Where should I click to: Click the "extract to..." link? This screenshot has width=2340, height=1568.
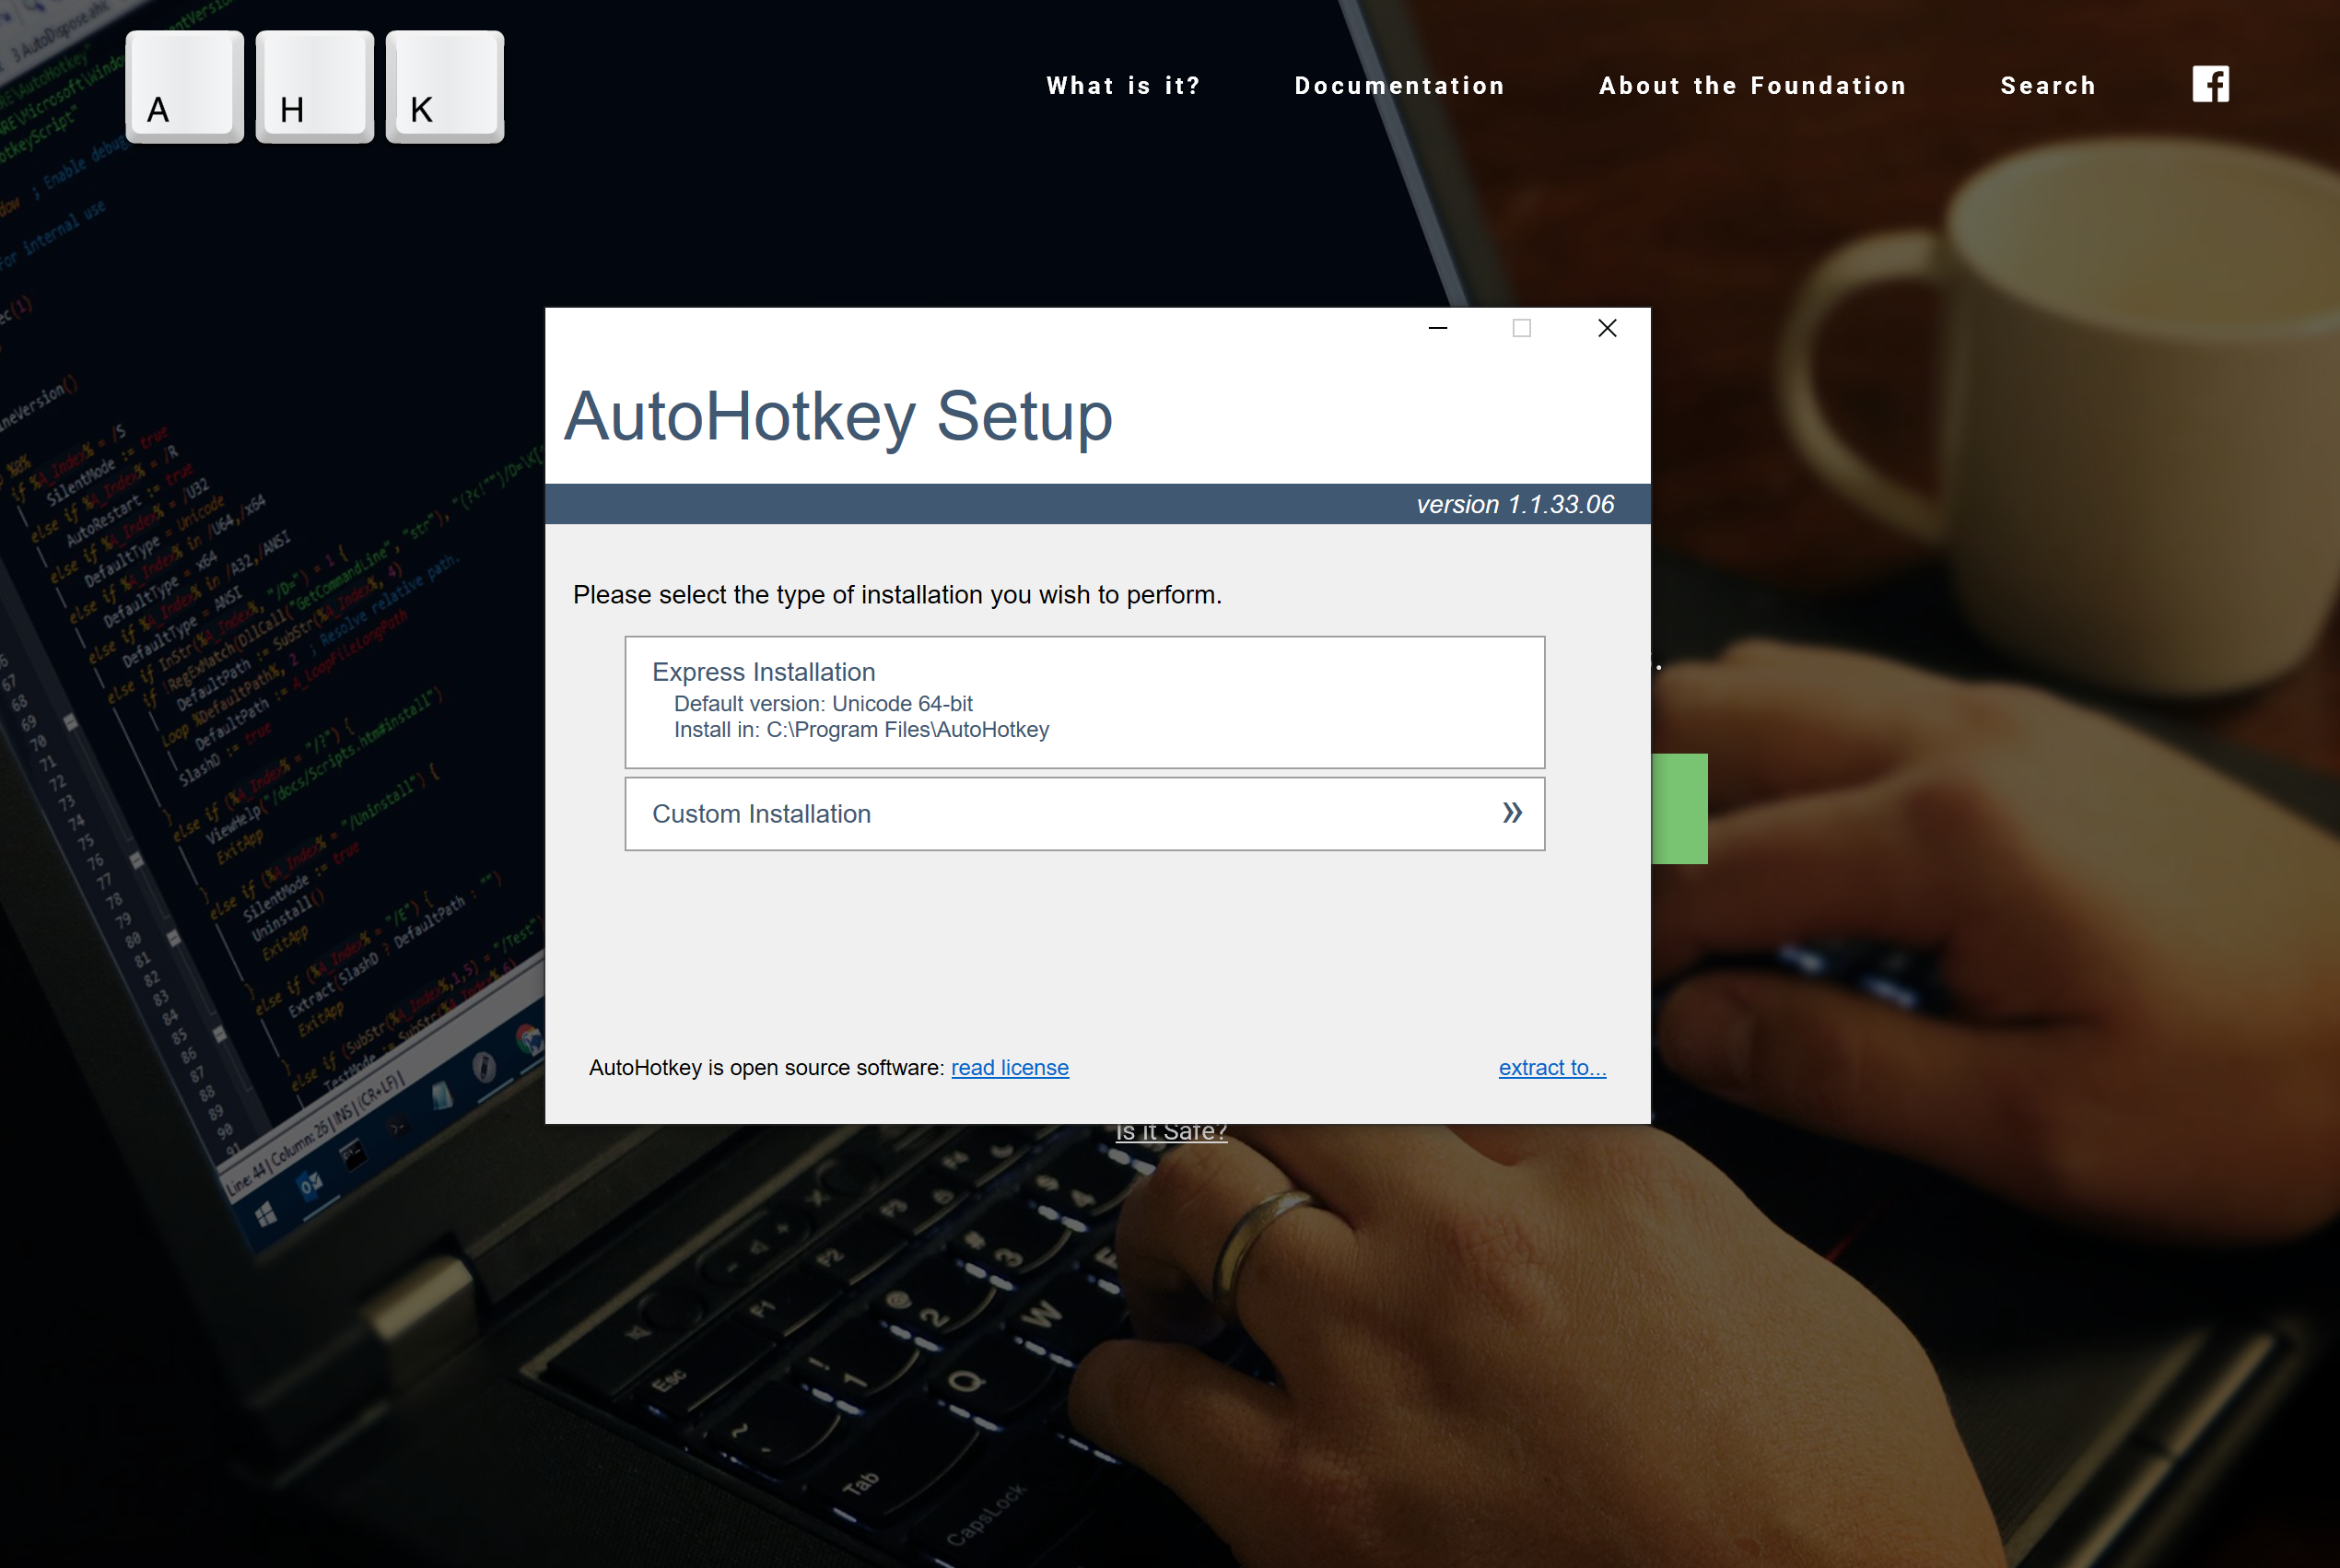tap(1551, 1067)
